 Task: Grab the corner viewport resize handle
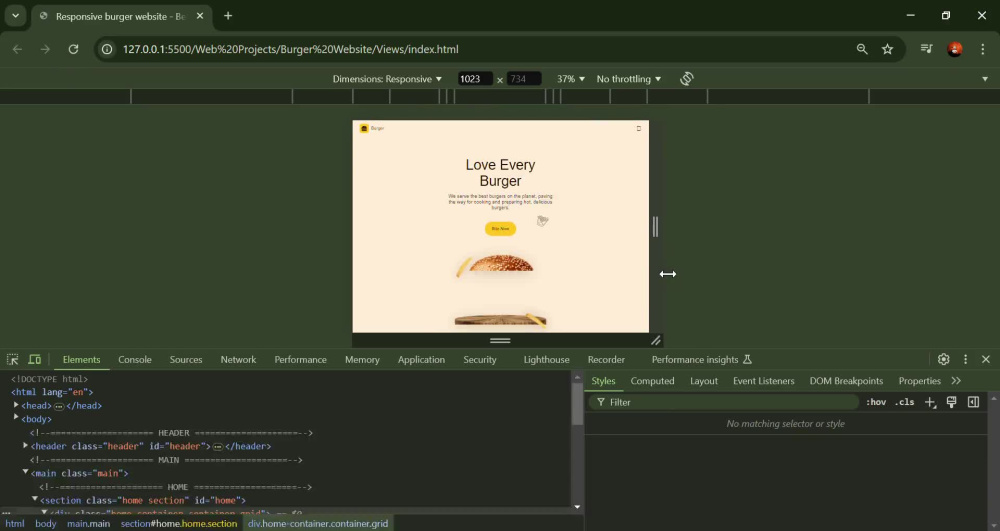pyautogui.click(x=656, y=340)
